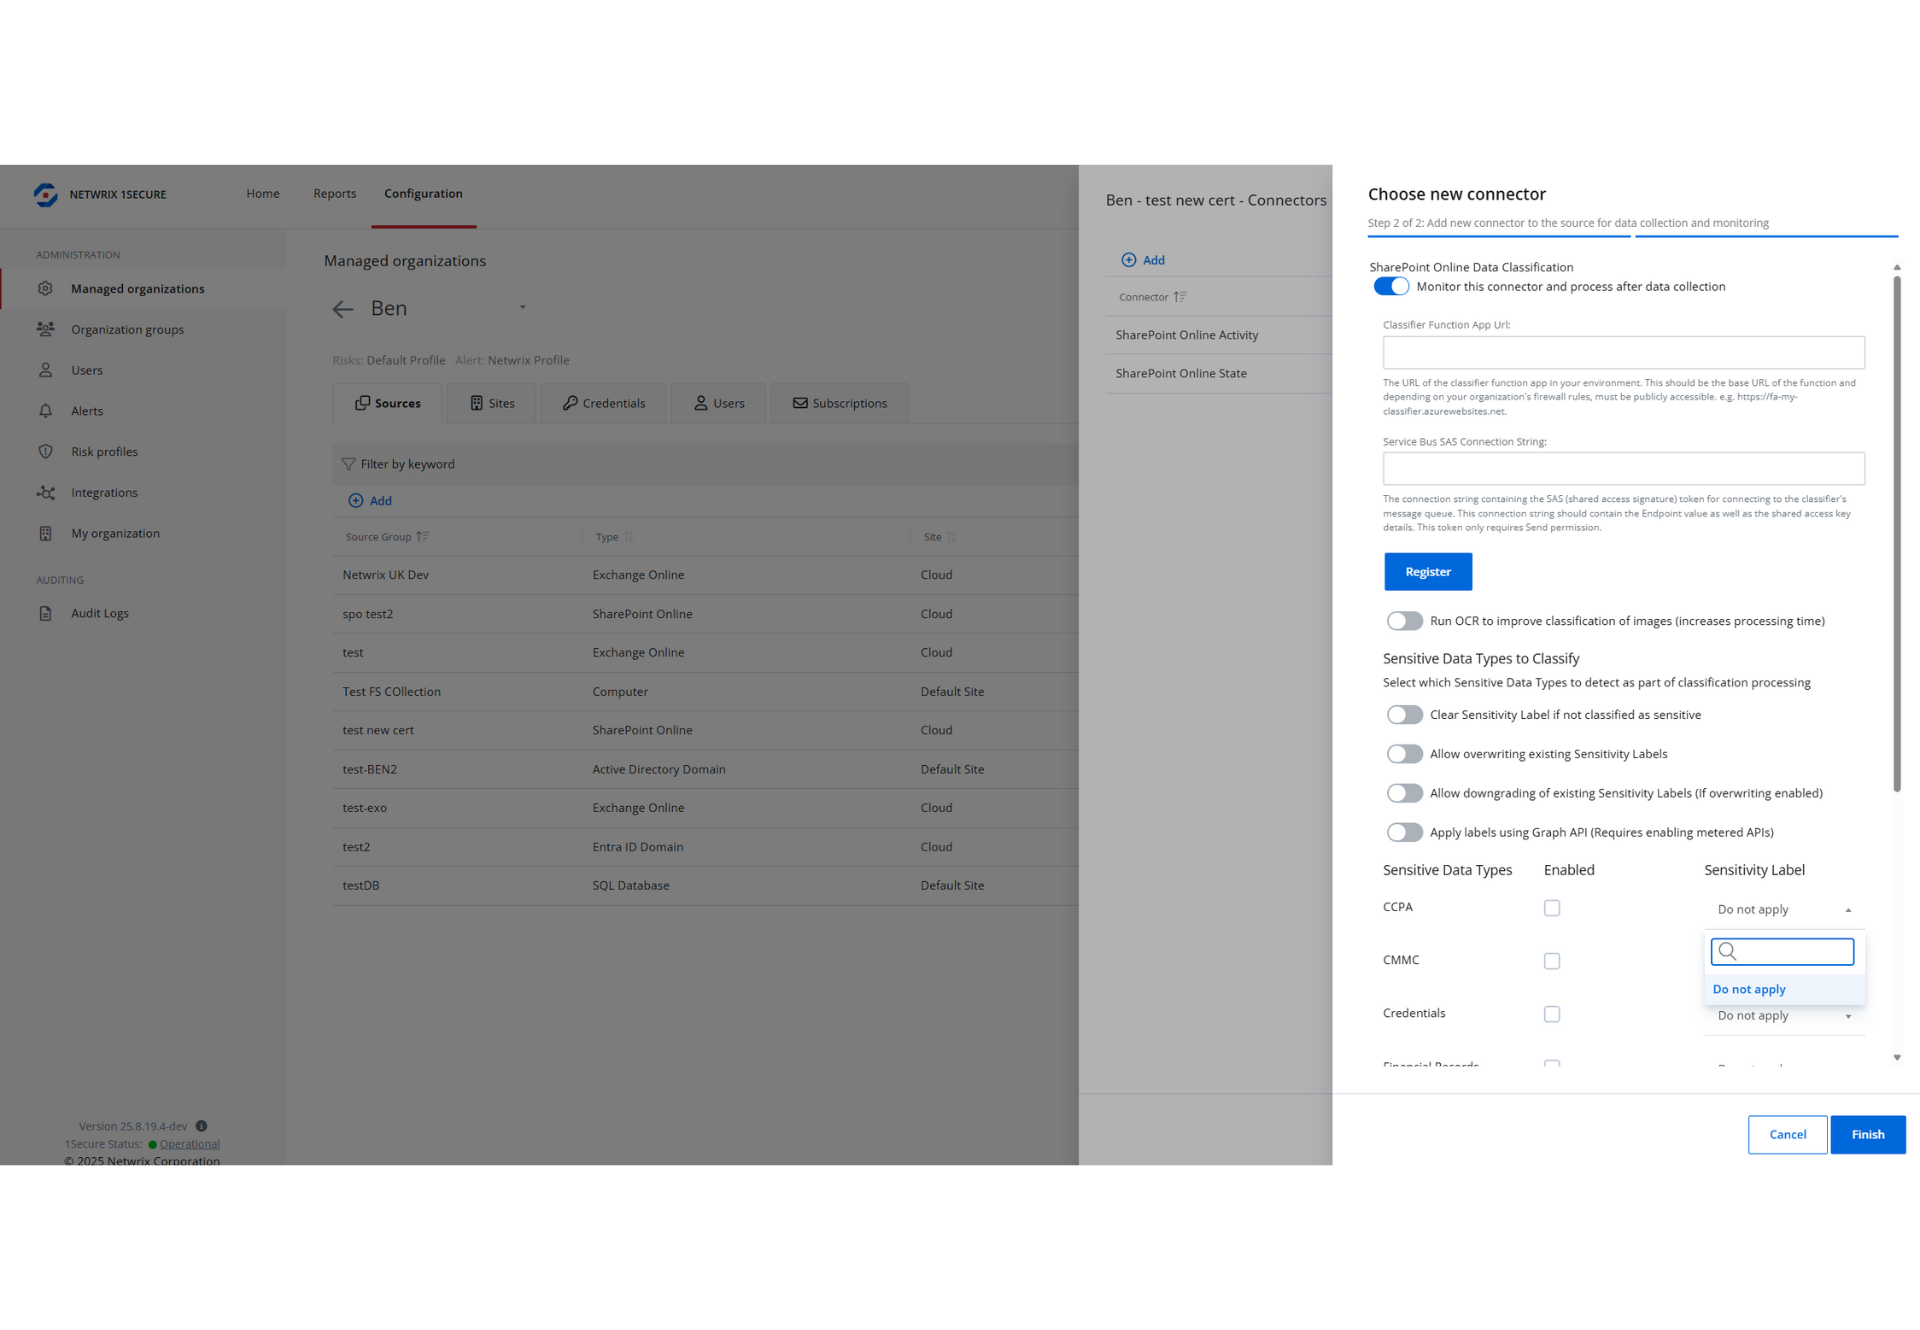This screenshot has height=1330, width=1920.
Task: Open Managed organizations gear icon
Action: (45, 288)
